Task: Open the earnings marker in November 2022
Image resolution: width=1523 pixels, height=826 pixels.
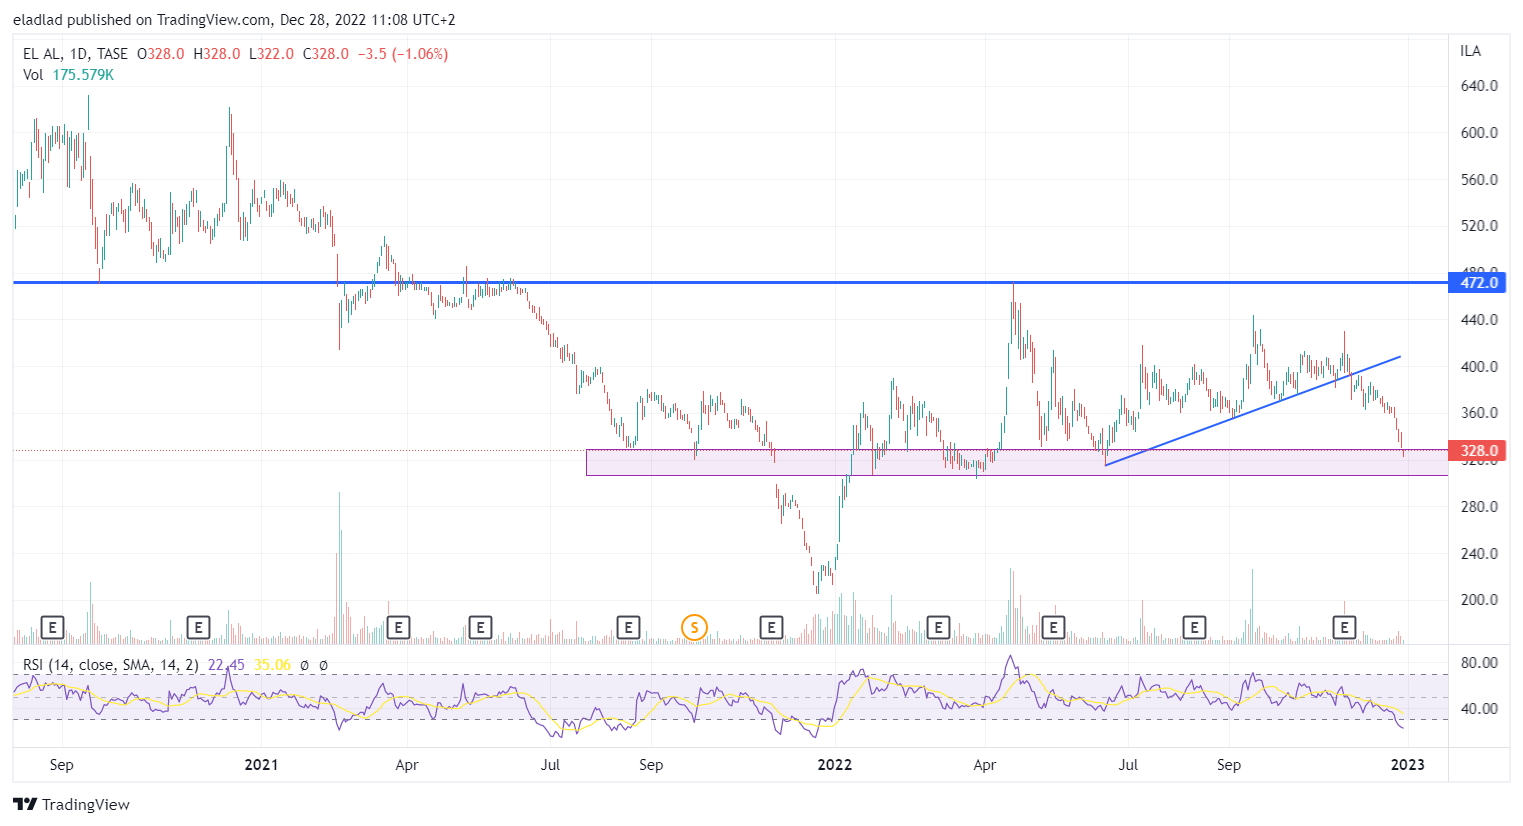Action: tap(1345, 627)
